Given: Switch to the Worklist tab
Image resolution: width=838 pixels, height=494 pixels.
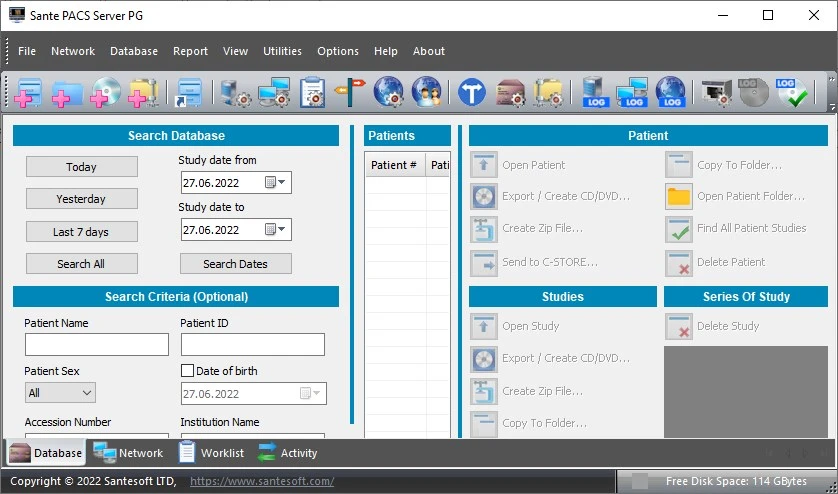Looking at the screenshot, I should 211,453.
